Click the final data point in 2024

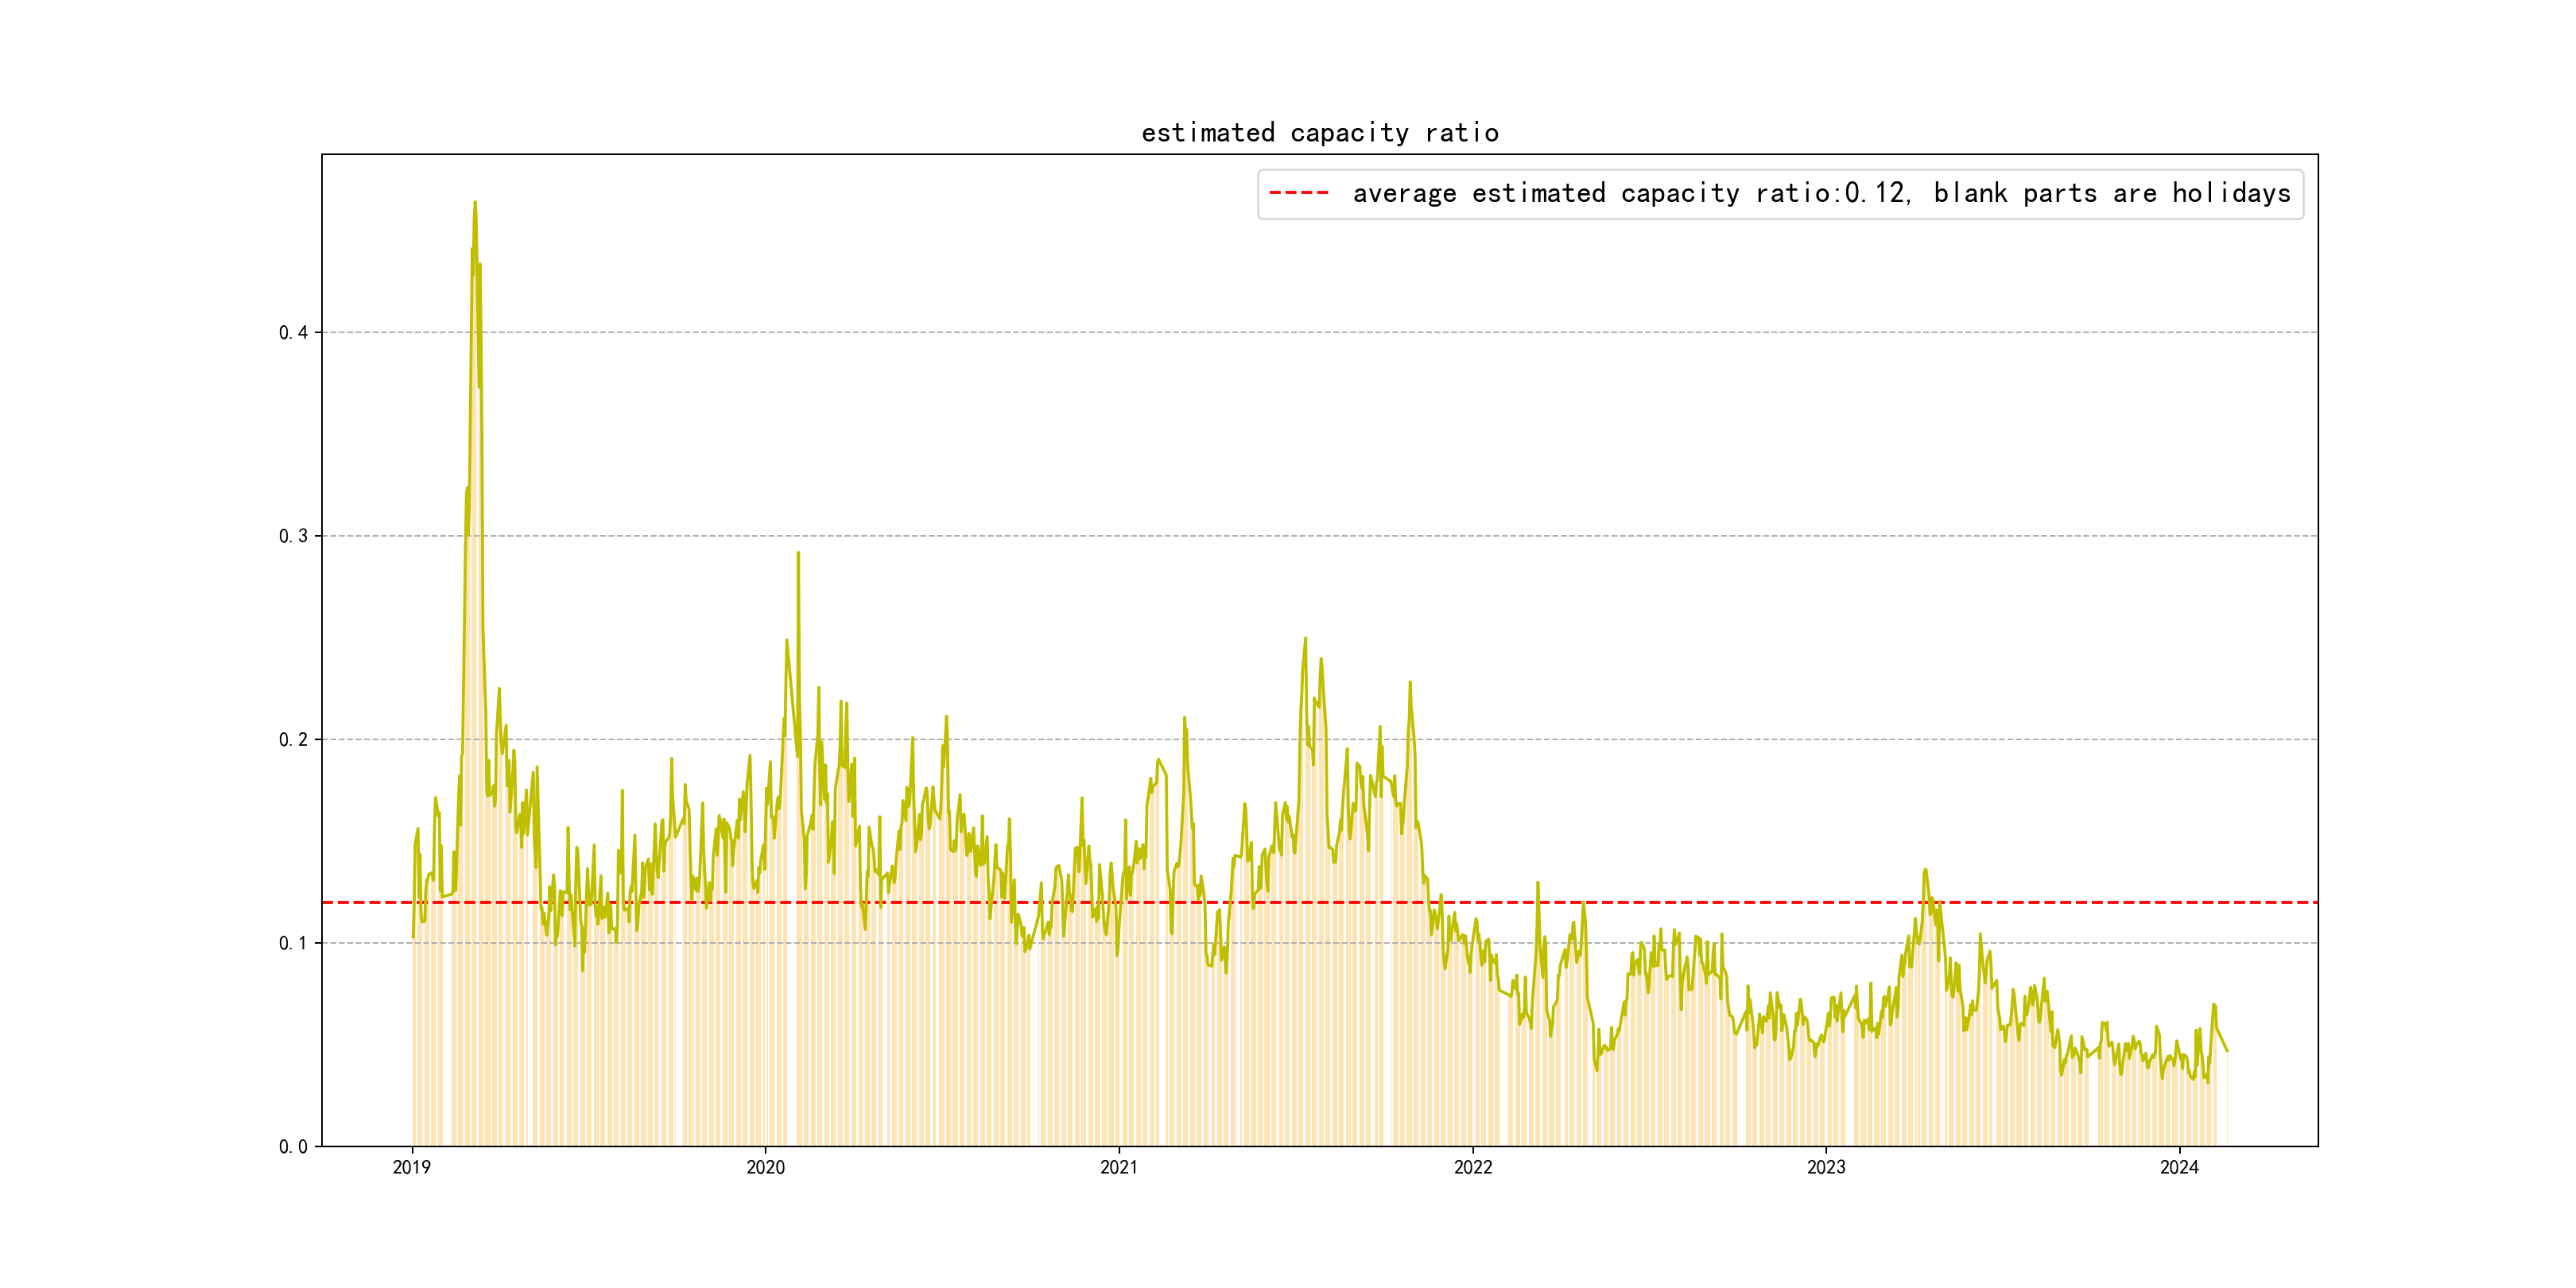click(x=2227, y=1051)
